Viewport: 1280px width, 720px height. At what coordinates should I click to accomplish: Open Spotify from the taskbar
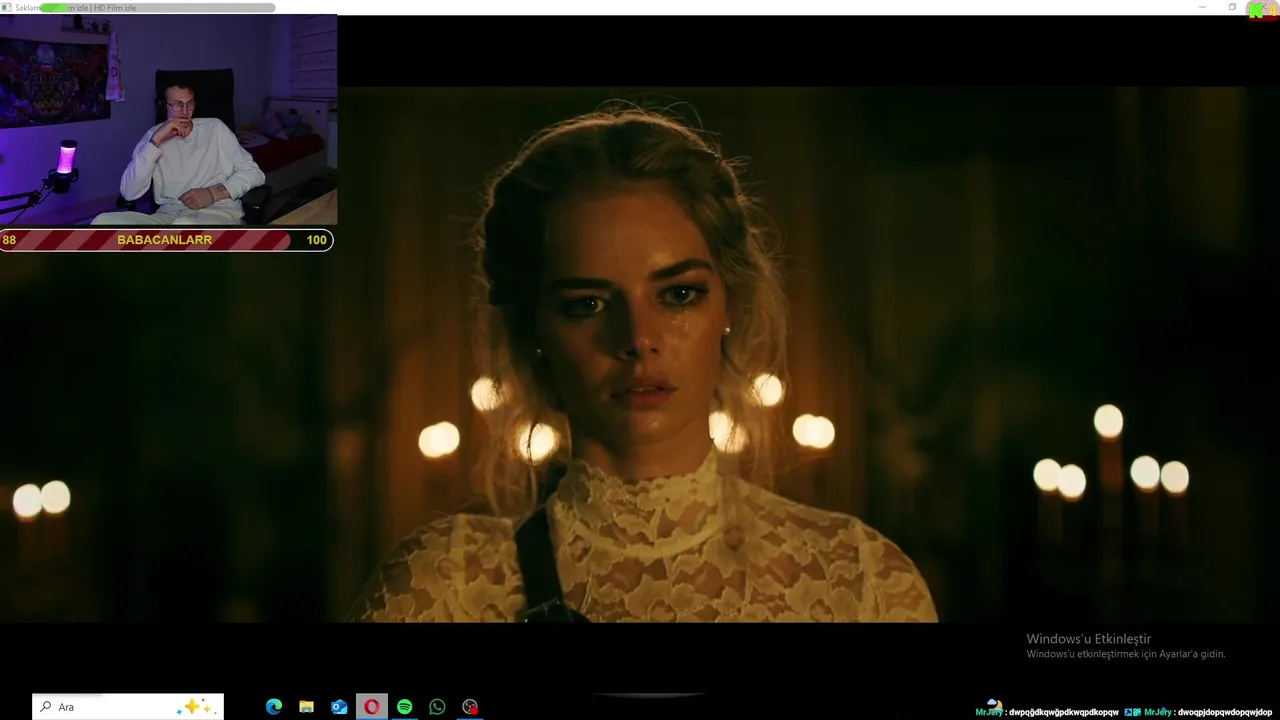405,707
